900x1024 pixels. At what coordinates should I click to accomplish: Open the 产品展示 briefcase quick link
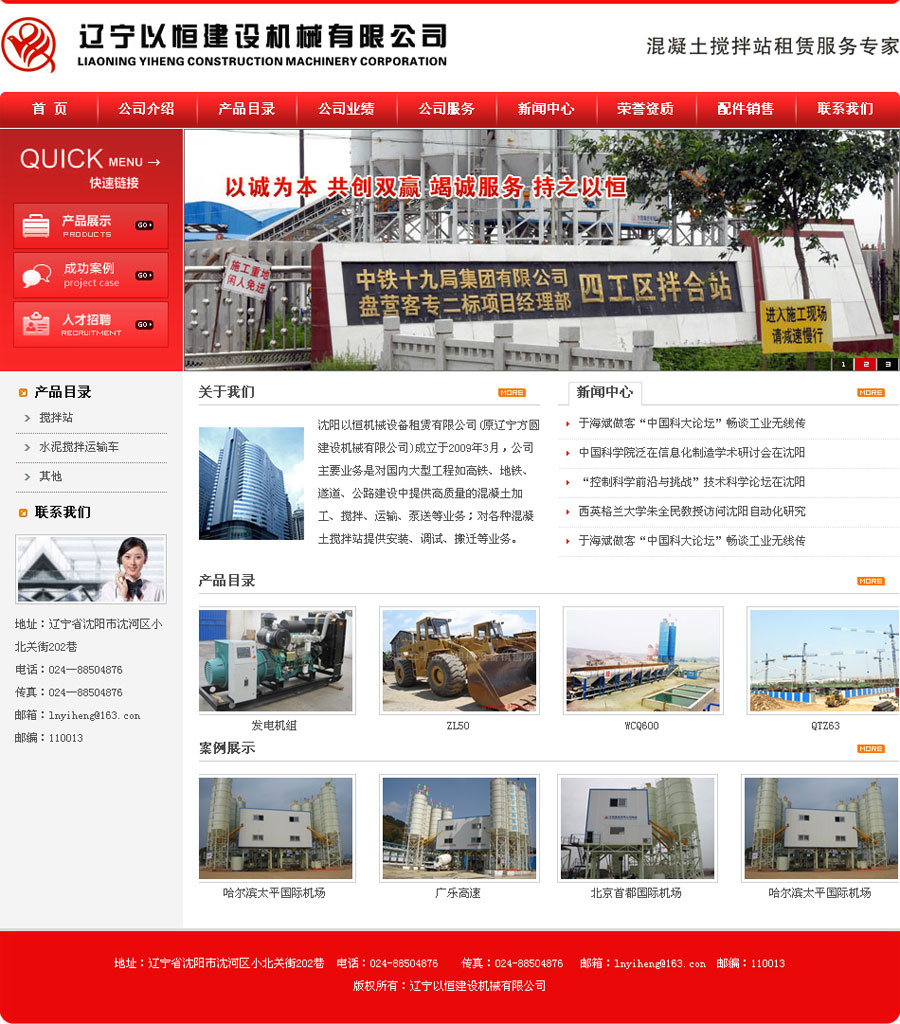[x=91, y=226]
